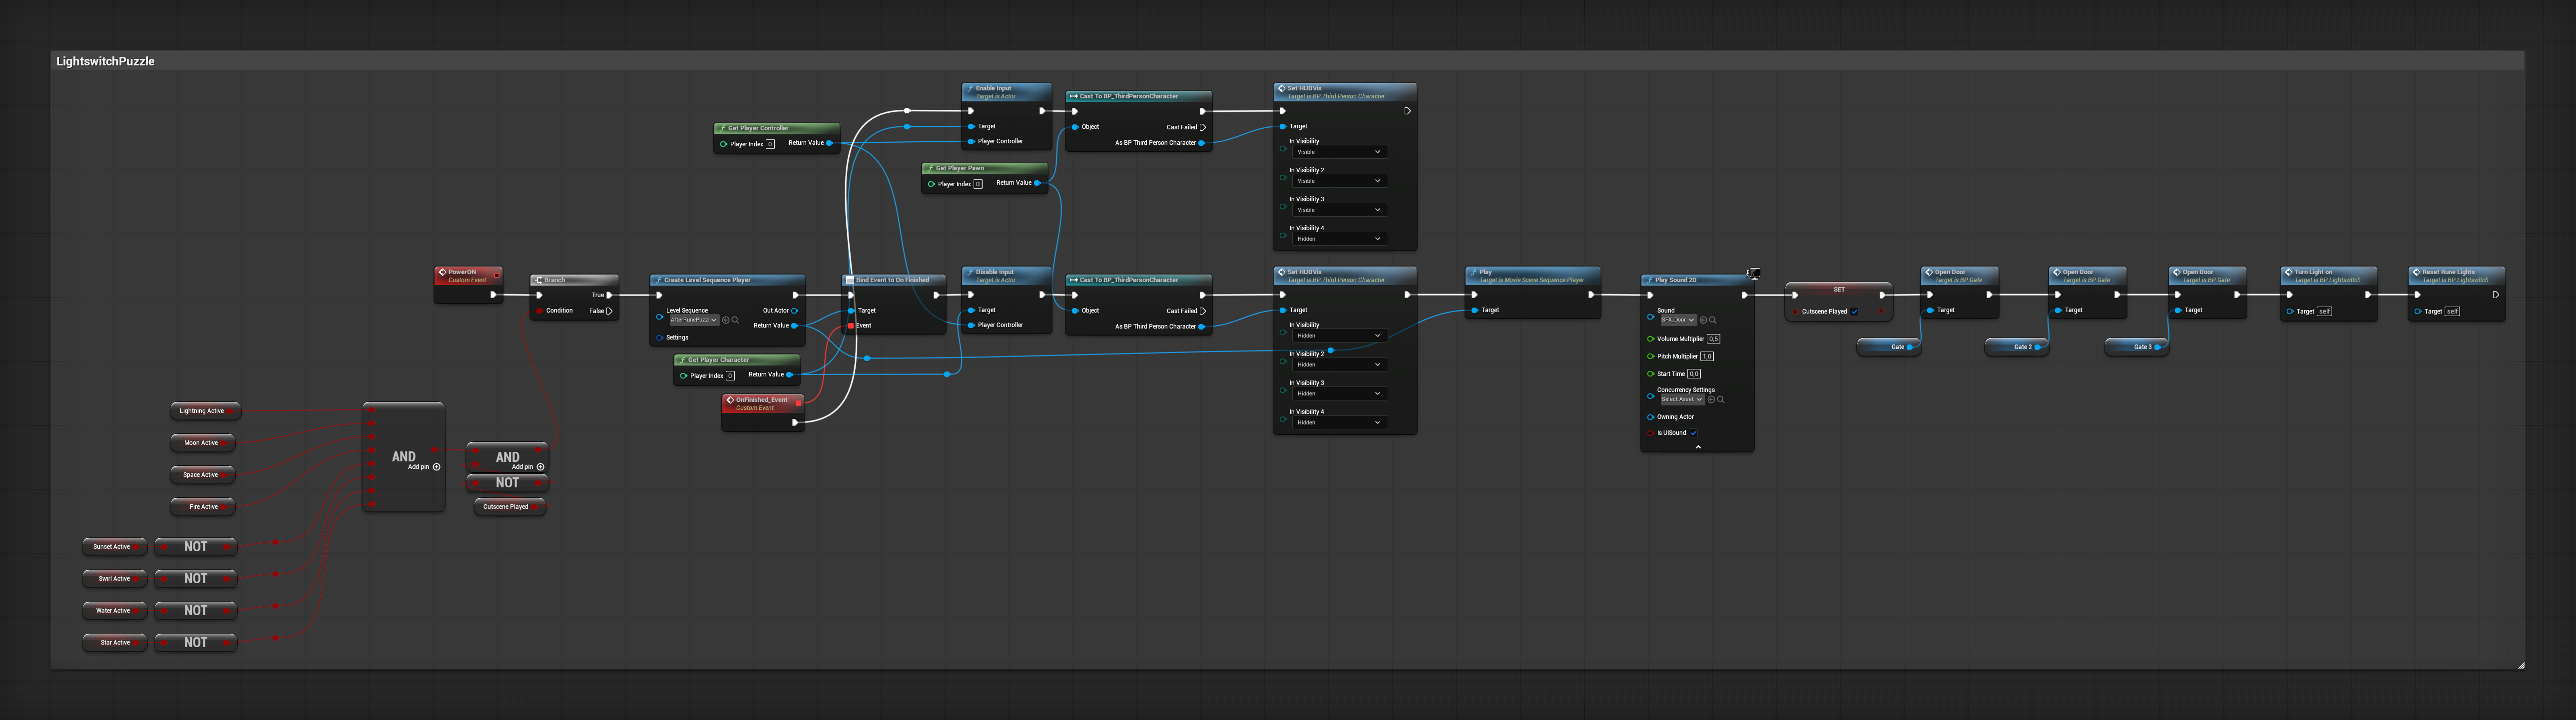Open the AfterRunePuzzle Level Sequence dropdown
The height and width of the screenshot is (720, 2576).
(x=694, y=320)
